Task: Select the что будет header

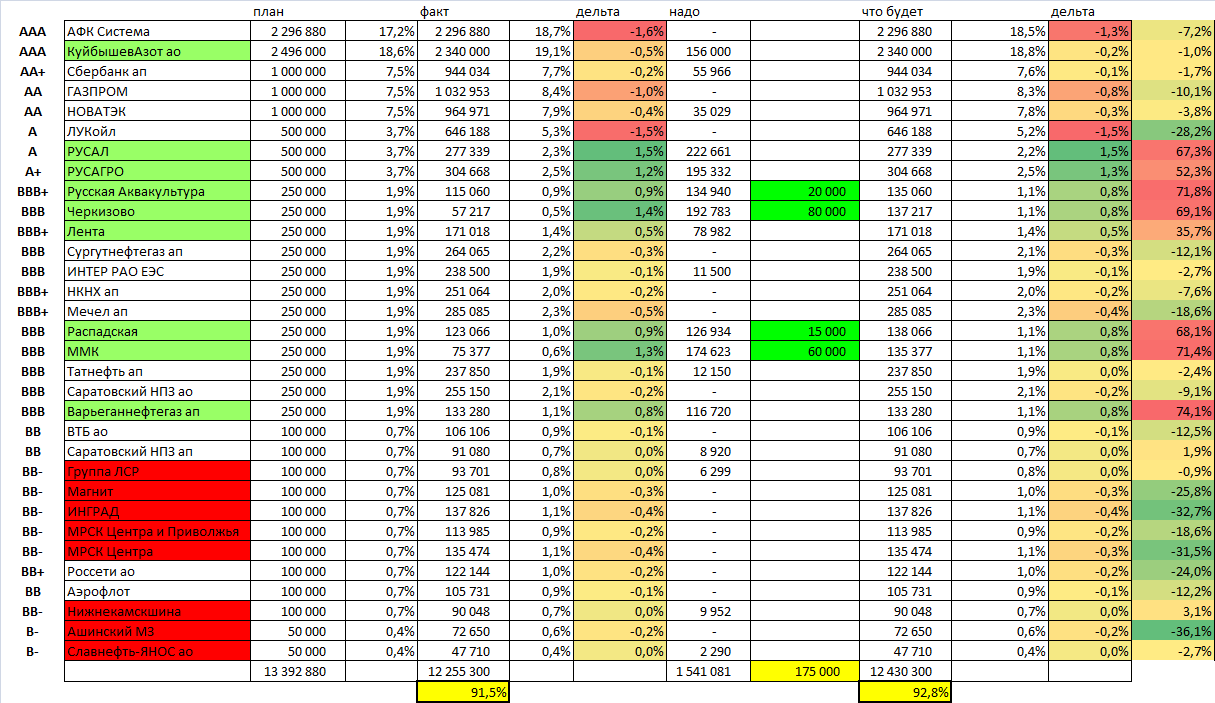Action: pyautogui.click(x=893, y=11)
